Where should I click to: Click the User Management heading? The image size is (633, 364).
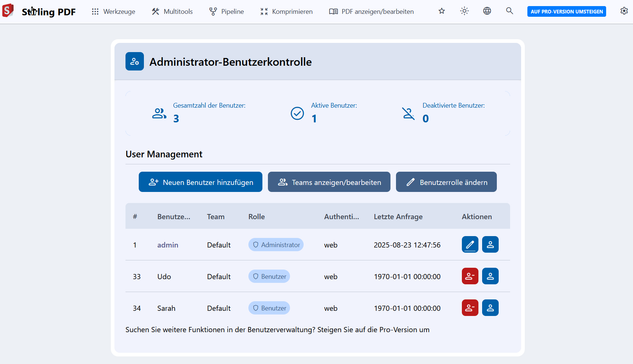pos(164,154)
